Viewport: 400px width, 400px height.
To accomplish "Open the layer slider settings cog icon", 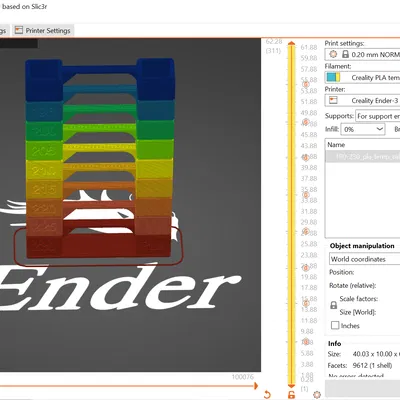I will (x=317, y=395).
